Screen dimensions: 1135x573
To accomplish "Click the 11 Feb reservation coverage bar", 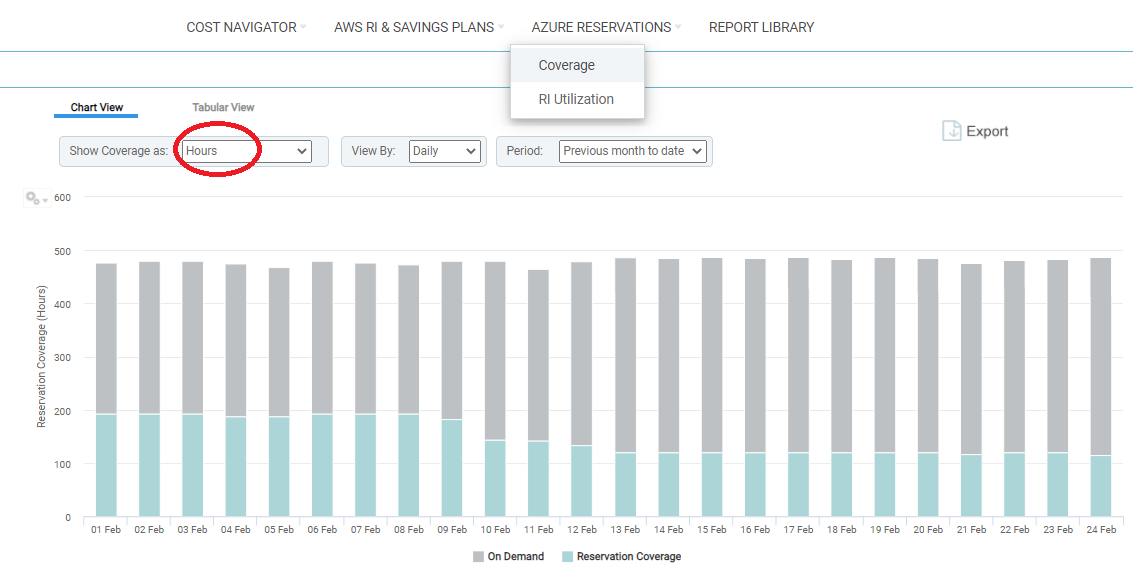I will tap(538, 478).
